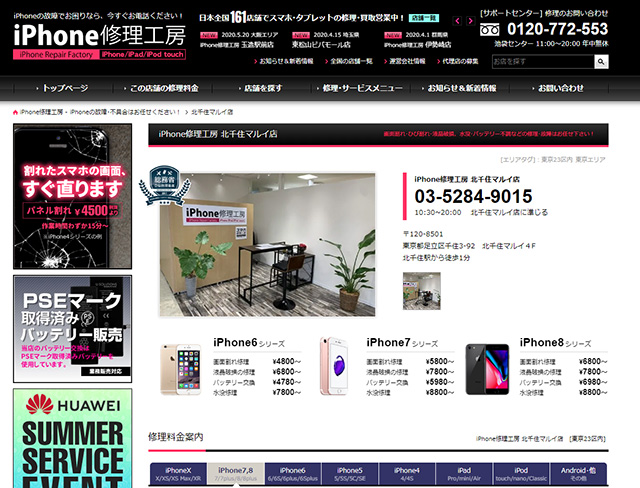Click the store phone number 03-5284-9015
Screen dimensions: 640x488
click(x=473, y=196)
